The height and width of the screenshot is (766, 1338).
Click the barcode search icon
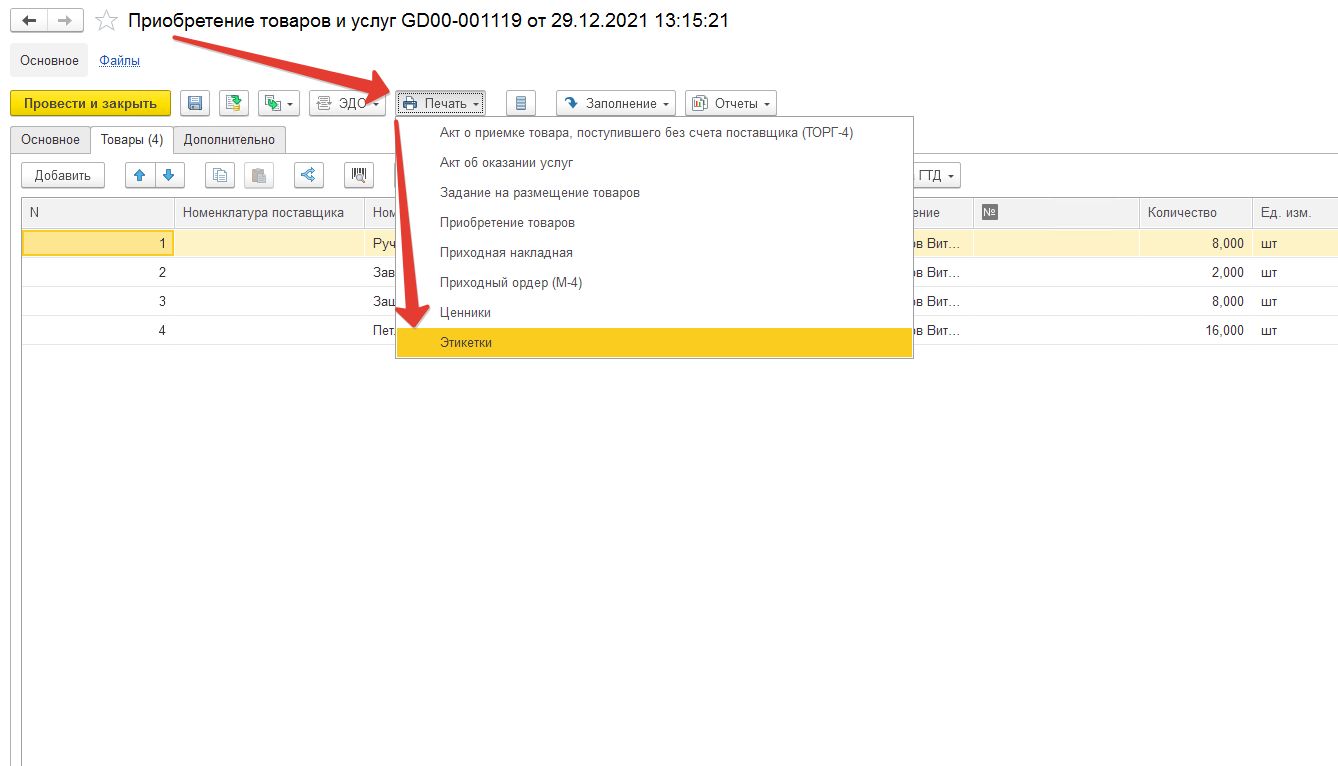click(359, 175)
